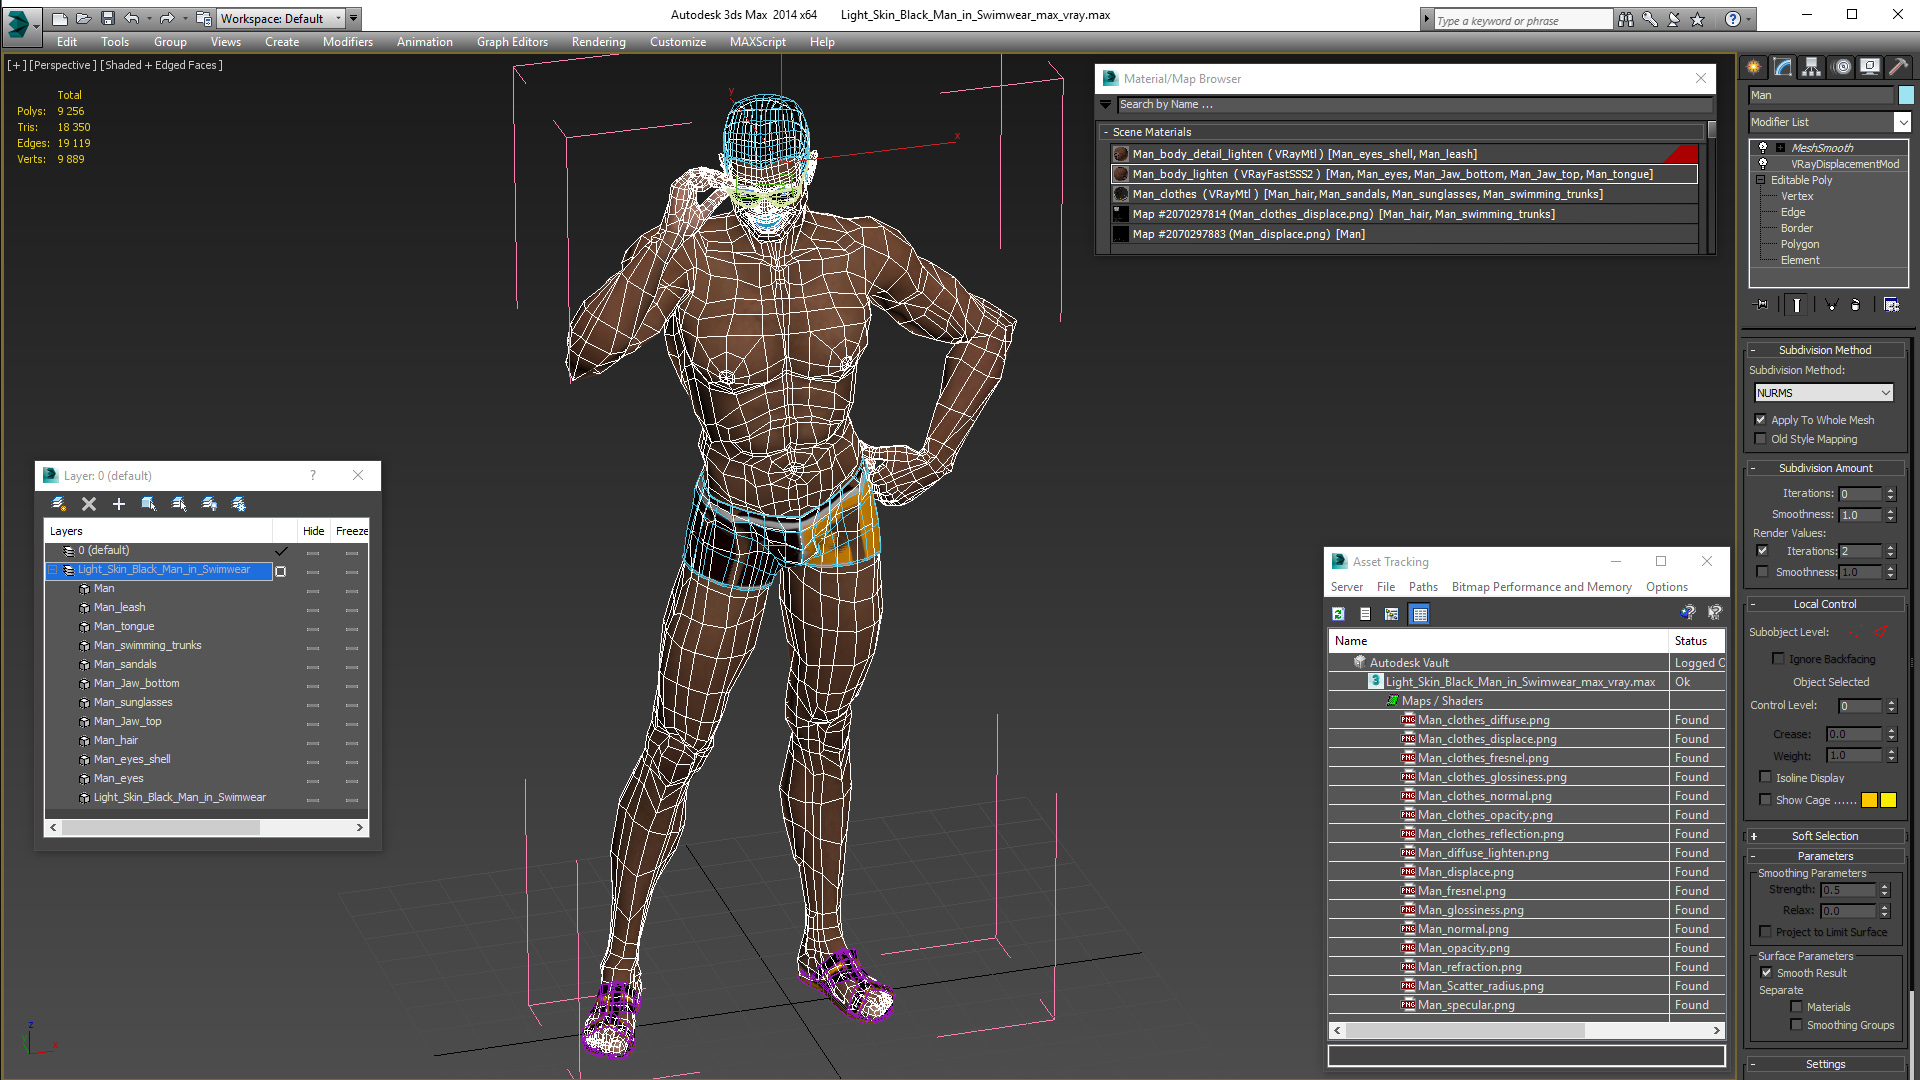The height and width of the screenshot is (1080, 1920).
Task: Open the Rendering menu
Action: click(x=598, y=42)
